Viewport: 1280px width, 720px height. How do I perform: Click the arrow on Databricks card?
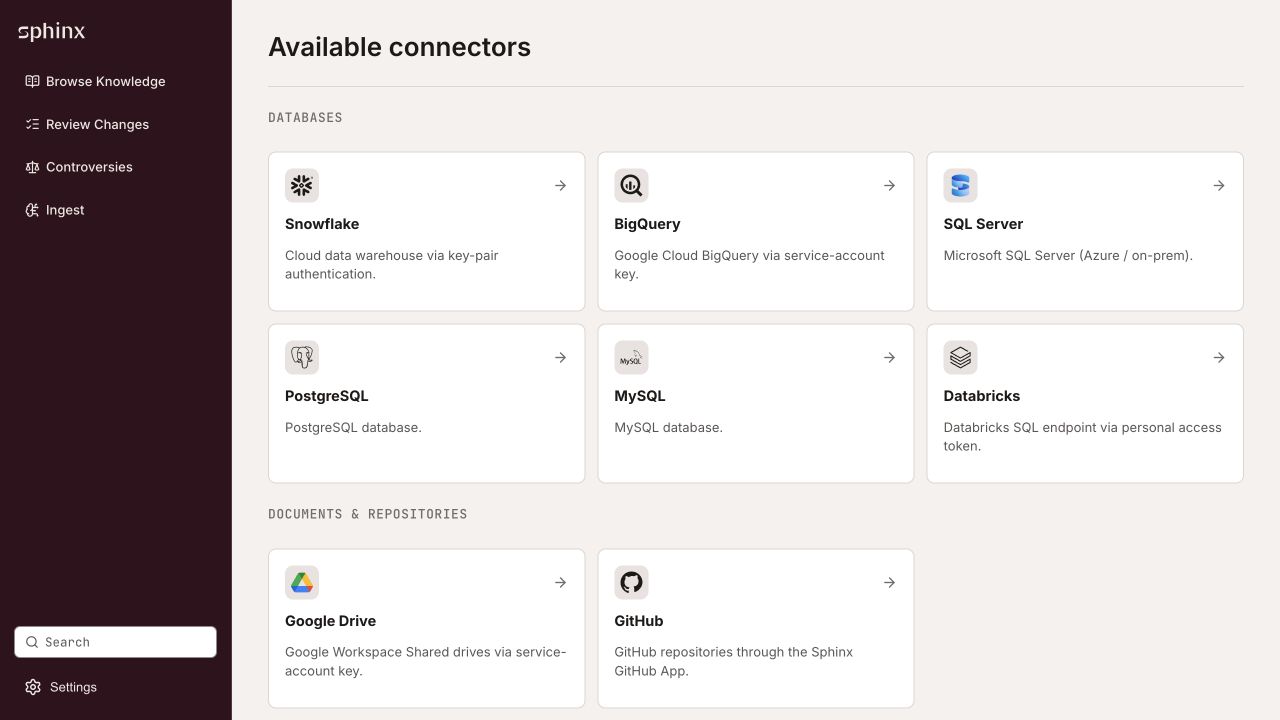1219,357
